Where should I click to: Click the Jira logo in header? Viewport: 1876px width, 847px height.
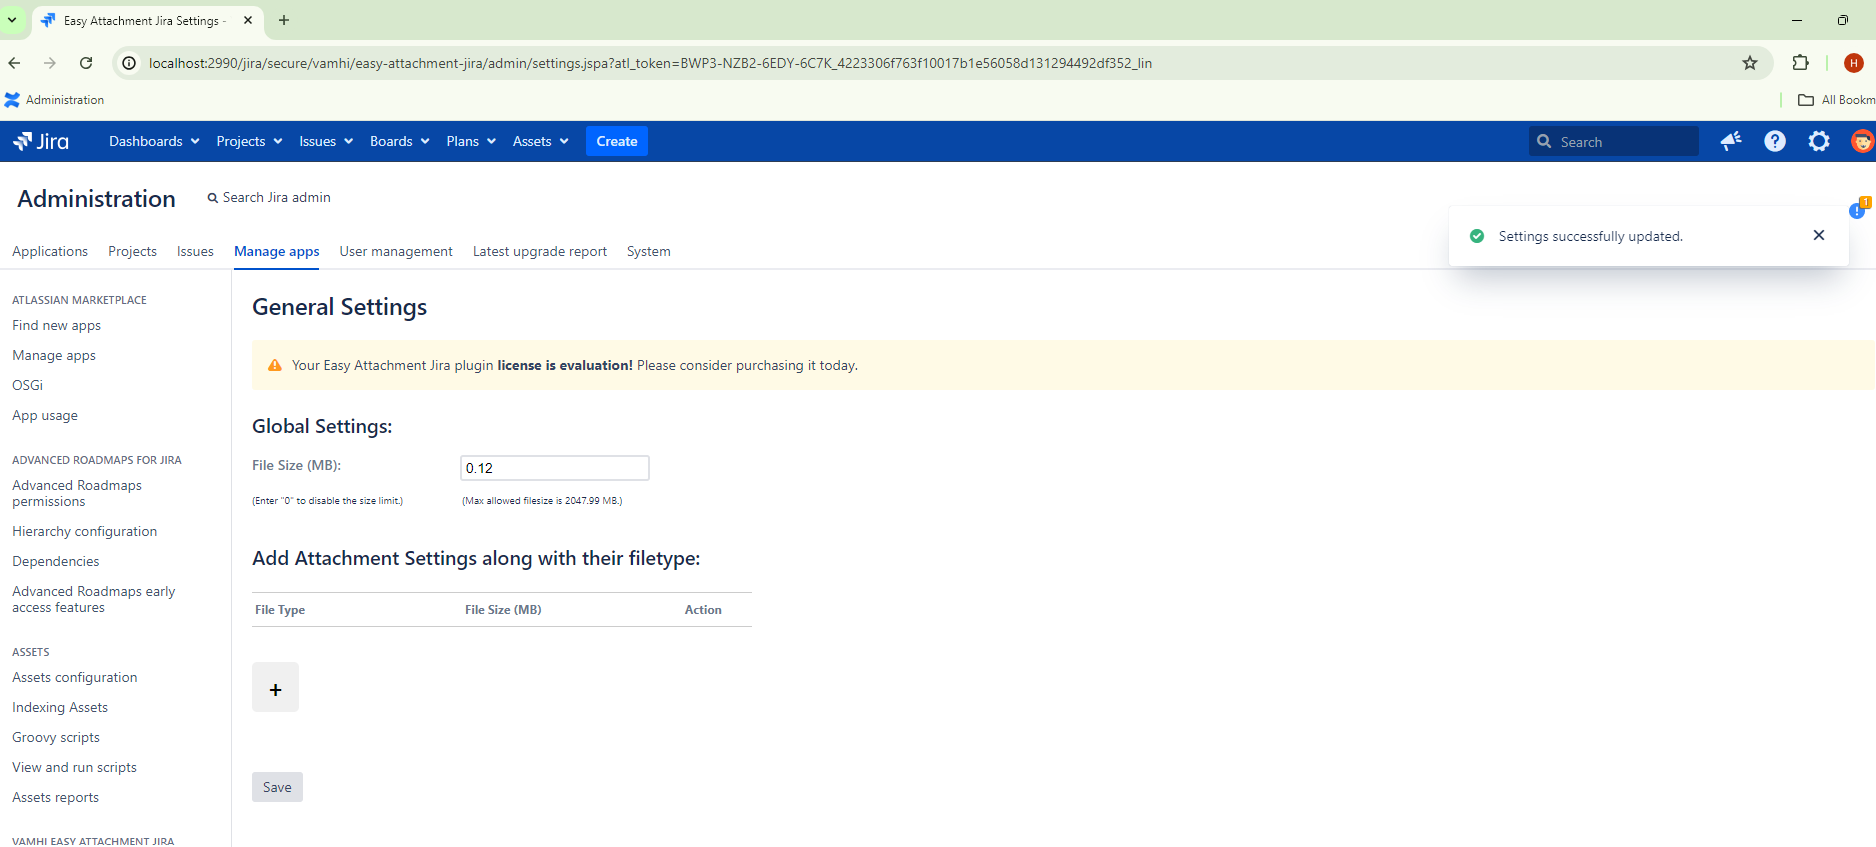click(x=41, y=141)
